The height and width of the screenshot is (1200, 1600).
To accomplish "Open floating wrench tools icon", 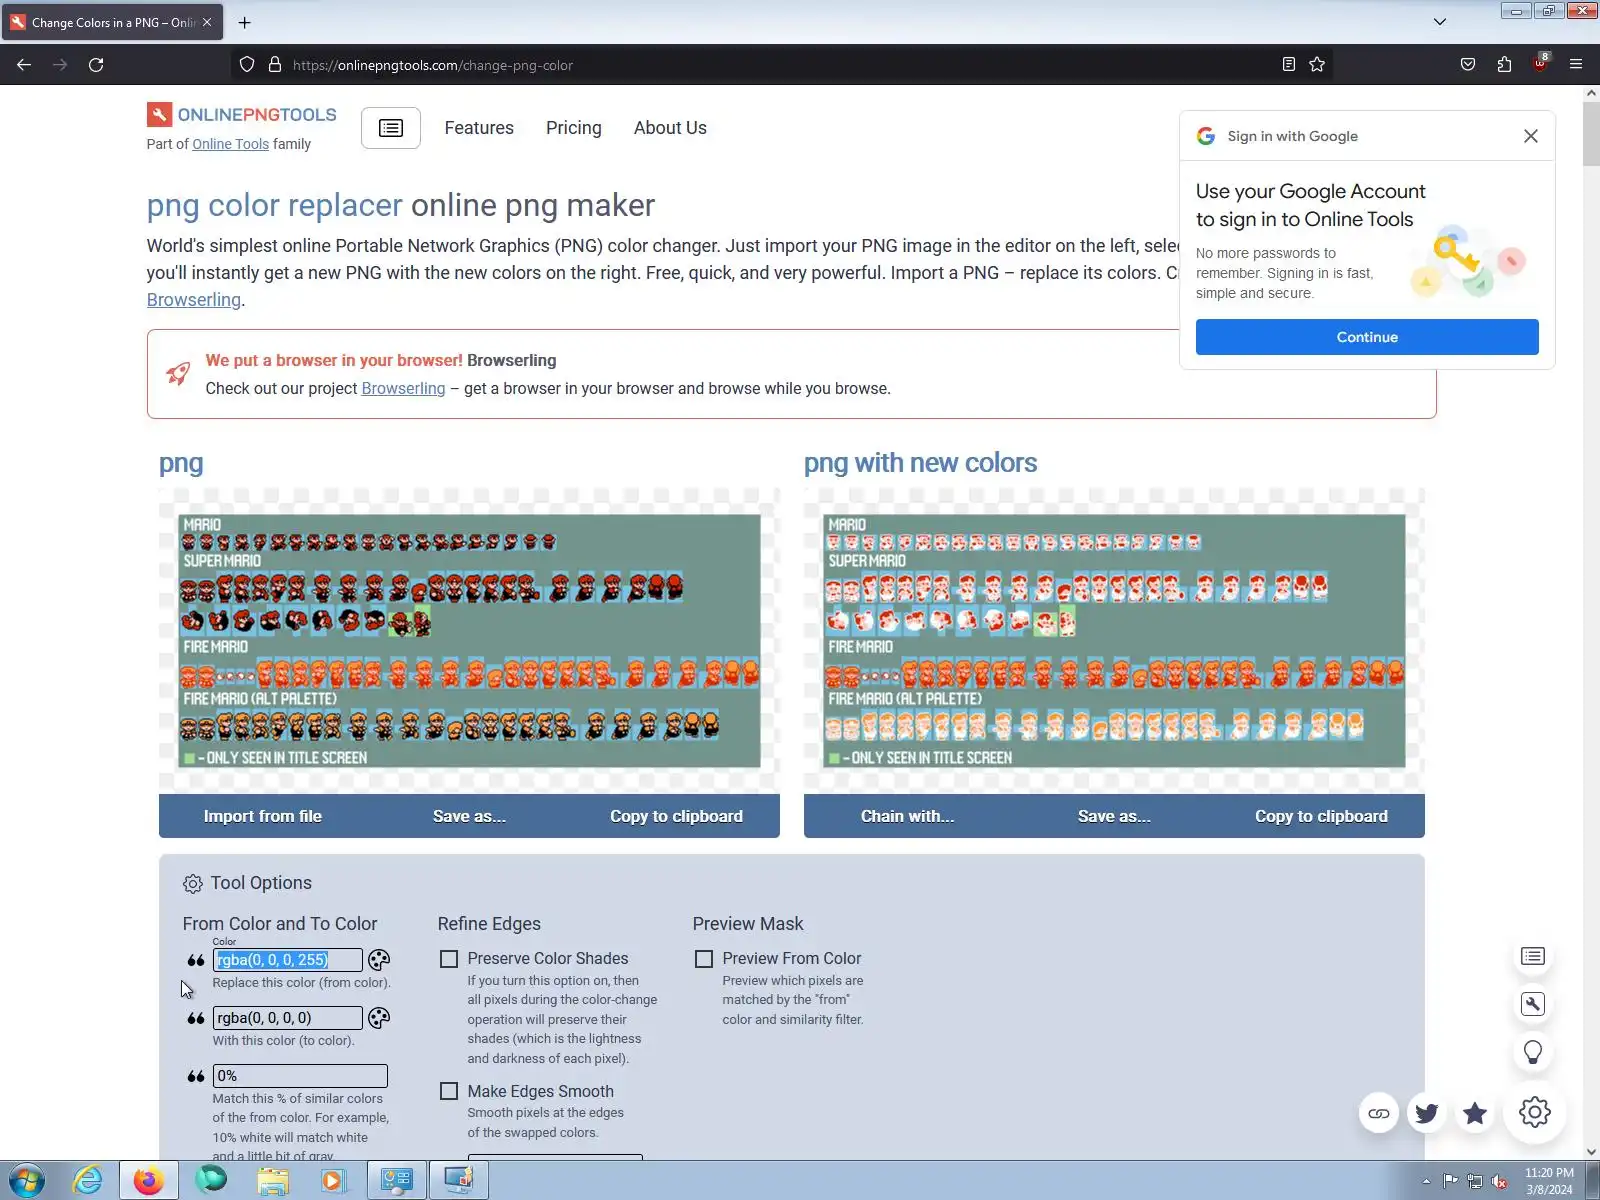I will point(1532,1004).
